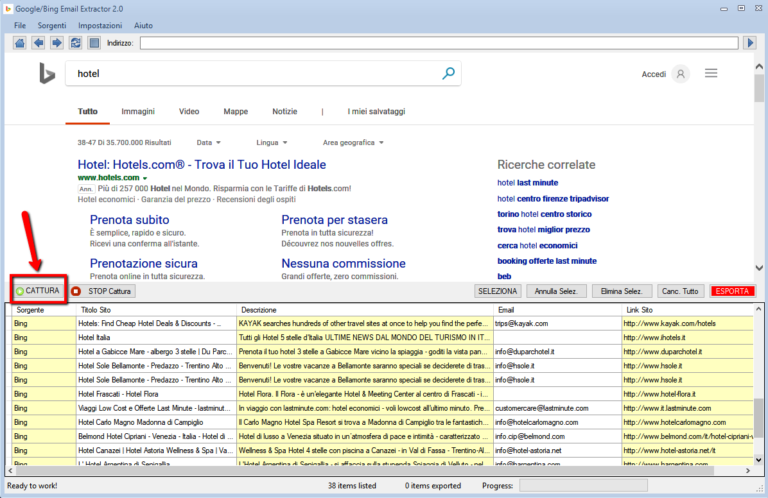Open the Bing hamburger menu
The height and width of the screenshot is (498, 768).
711,73
